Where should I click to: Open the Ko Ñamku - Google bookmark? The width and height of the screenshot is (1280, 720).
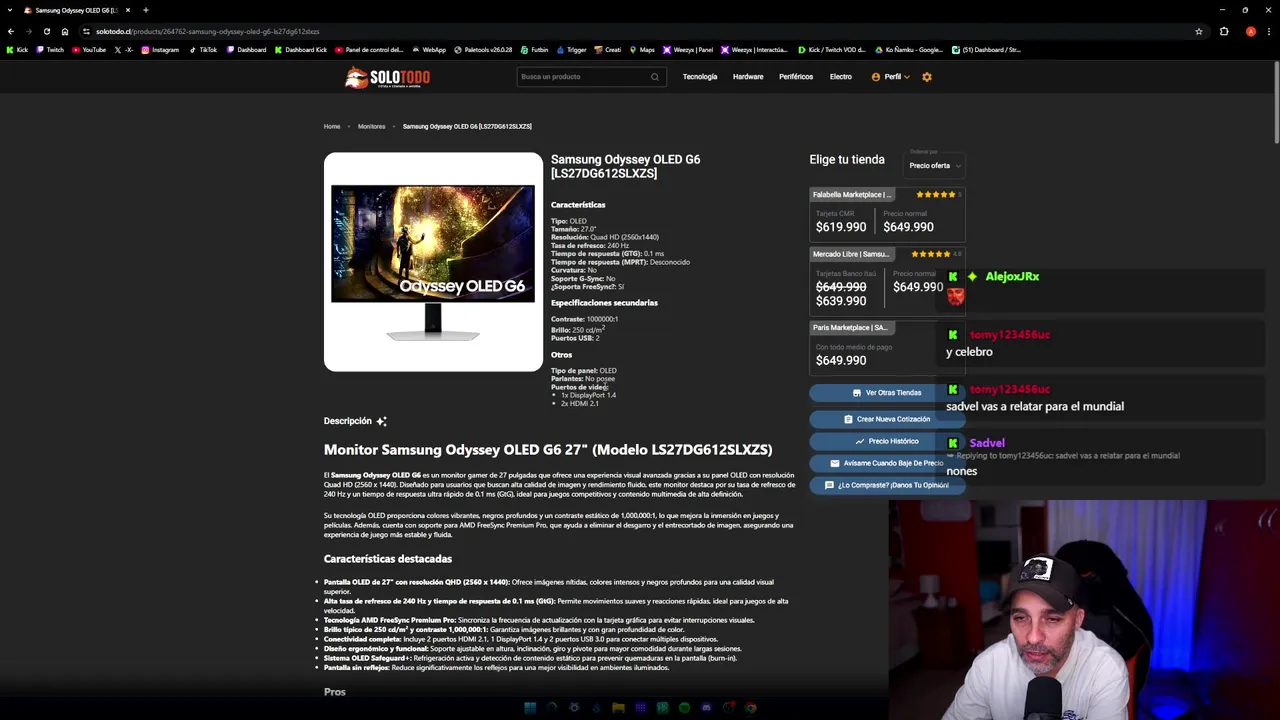[x=908, y=50]
